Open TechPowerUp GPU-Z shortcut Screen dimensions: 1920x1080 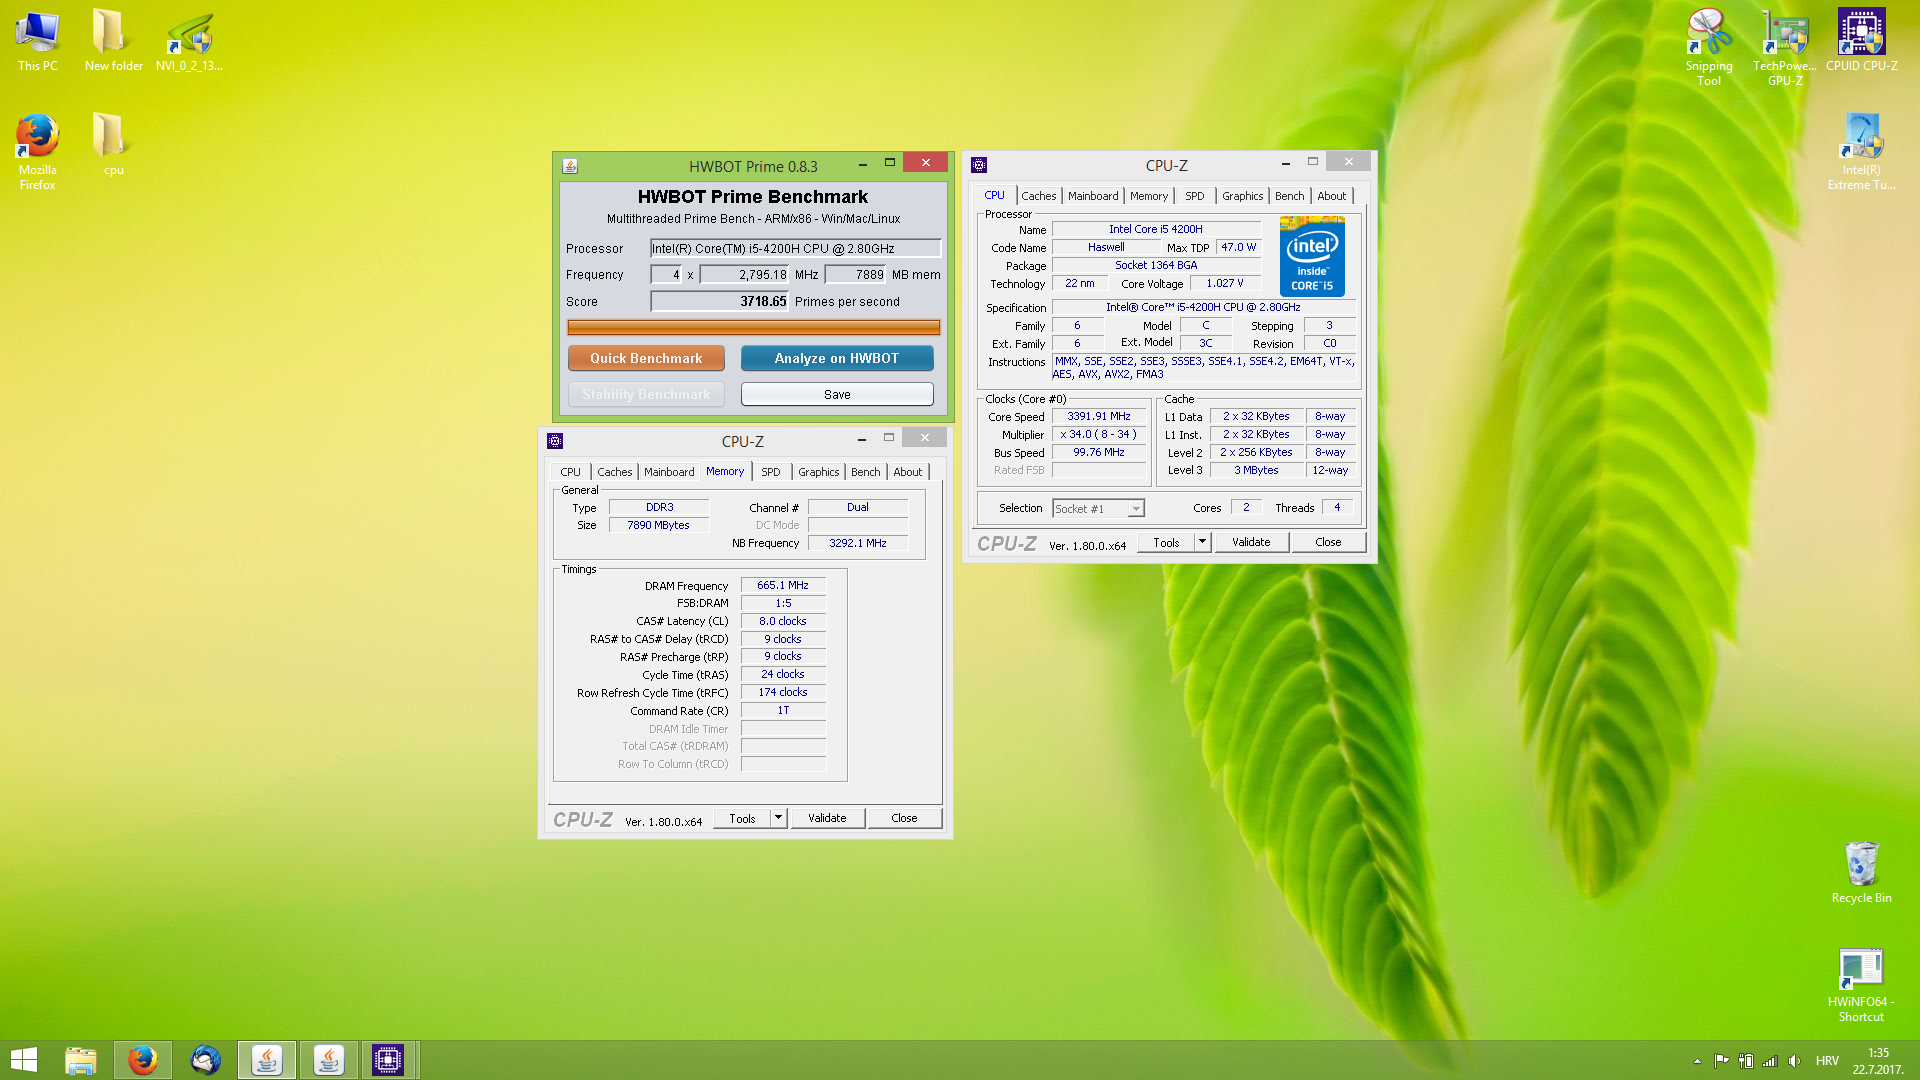click(1785, 47)
